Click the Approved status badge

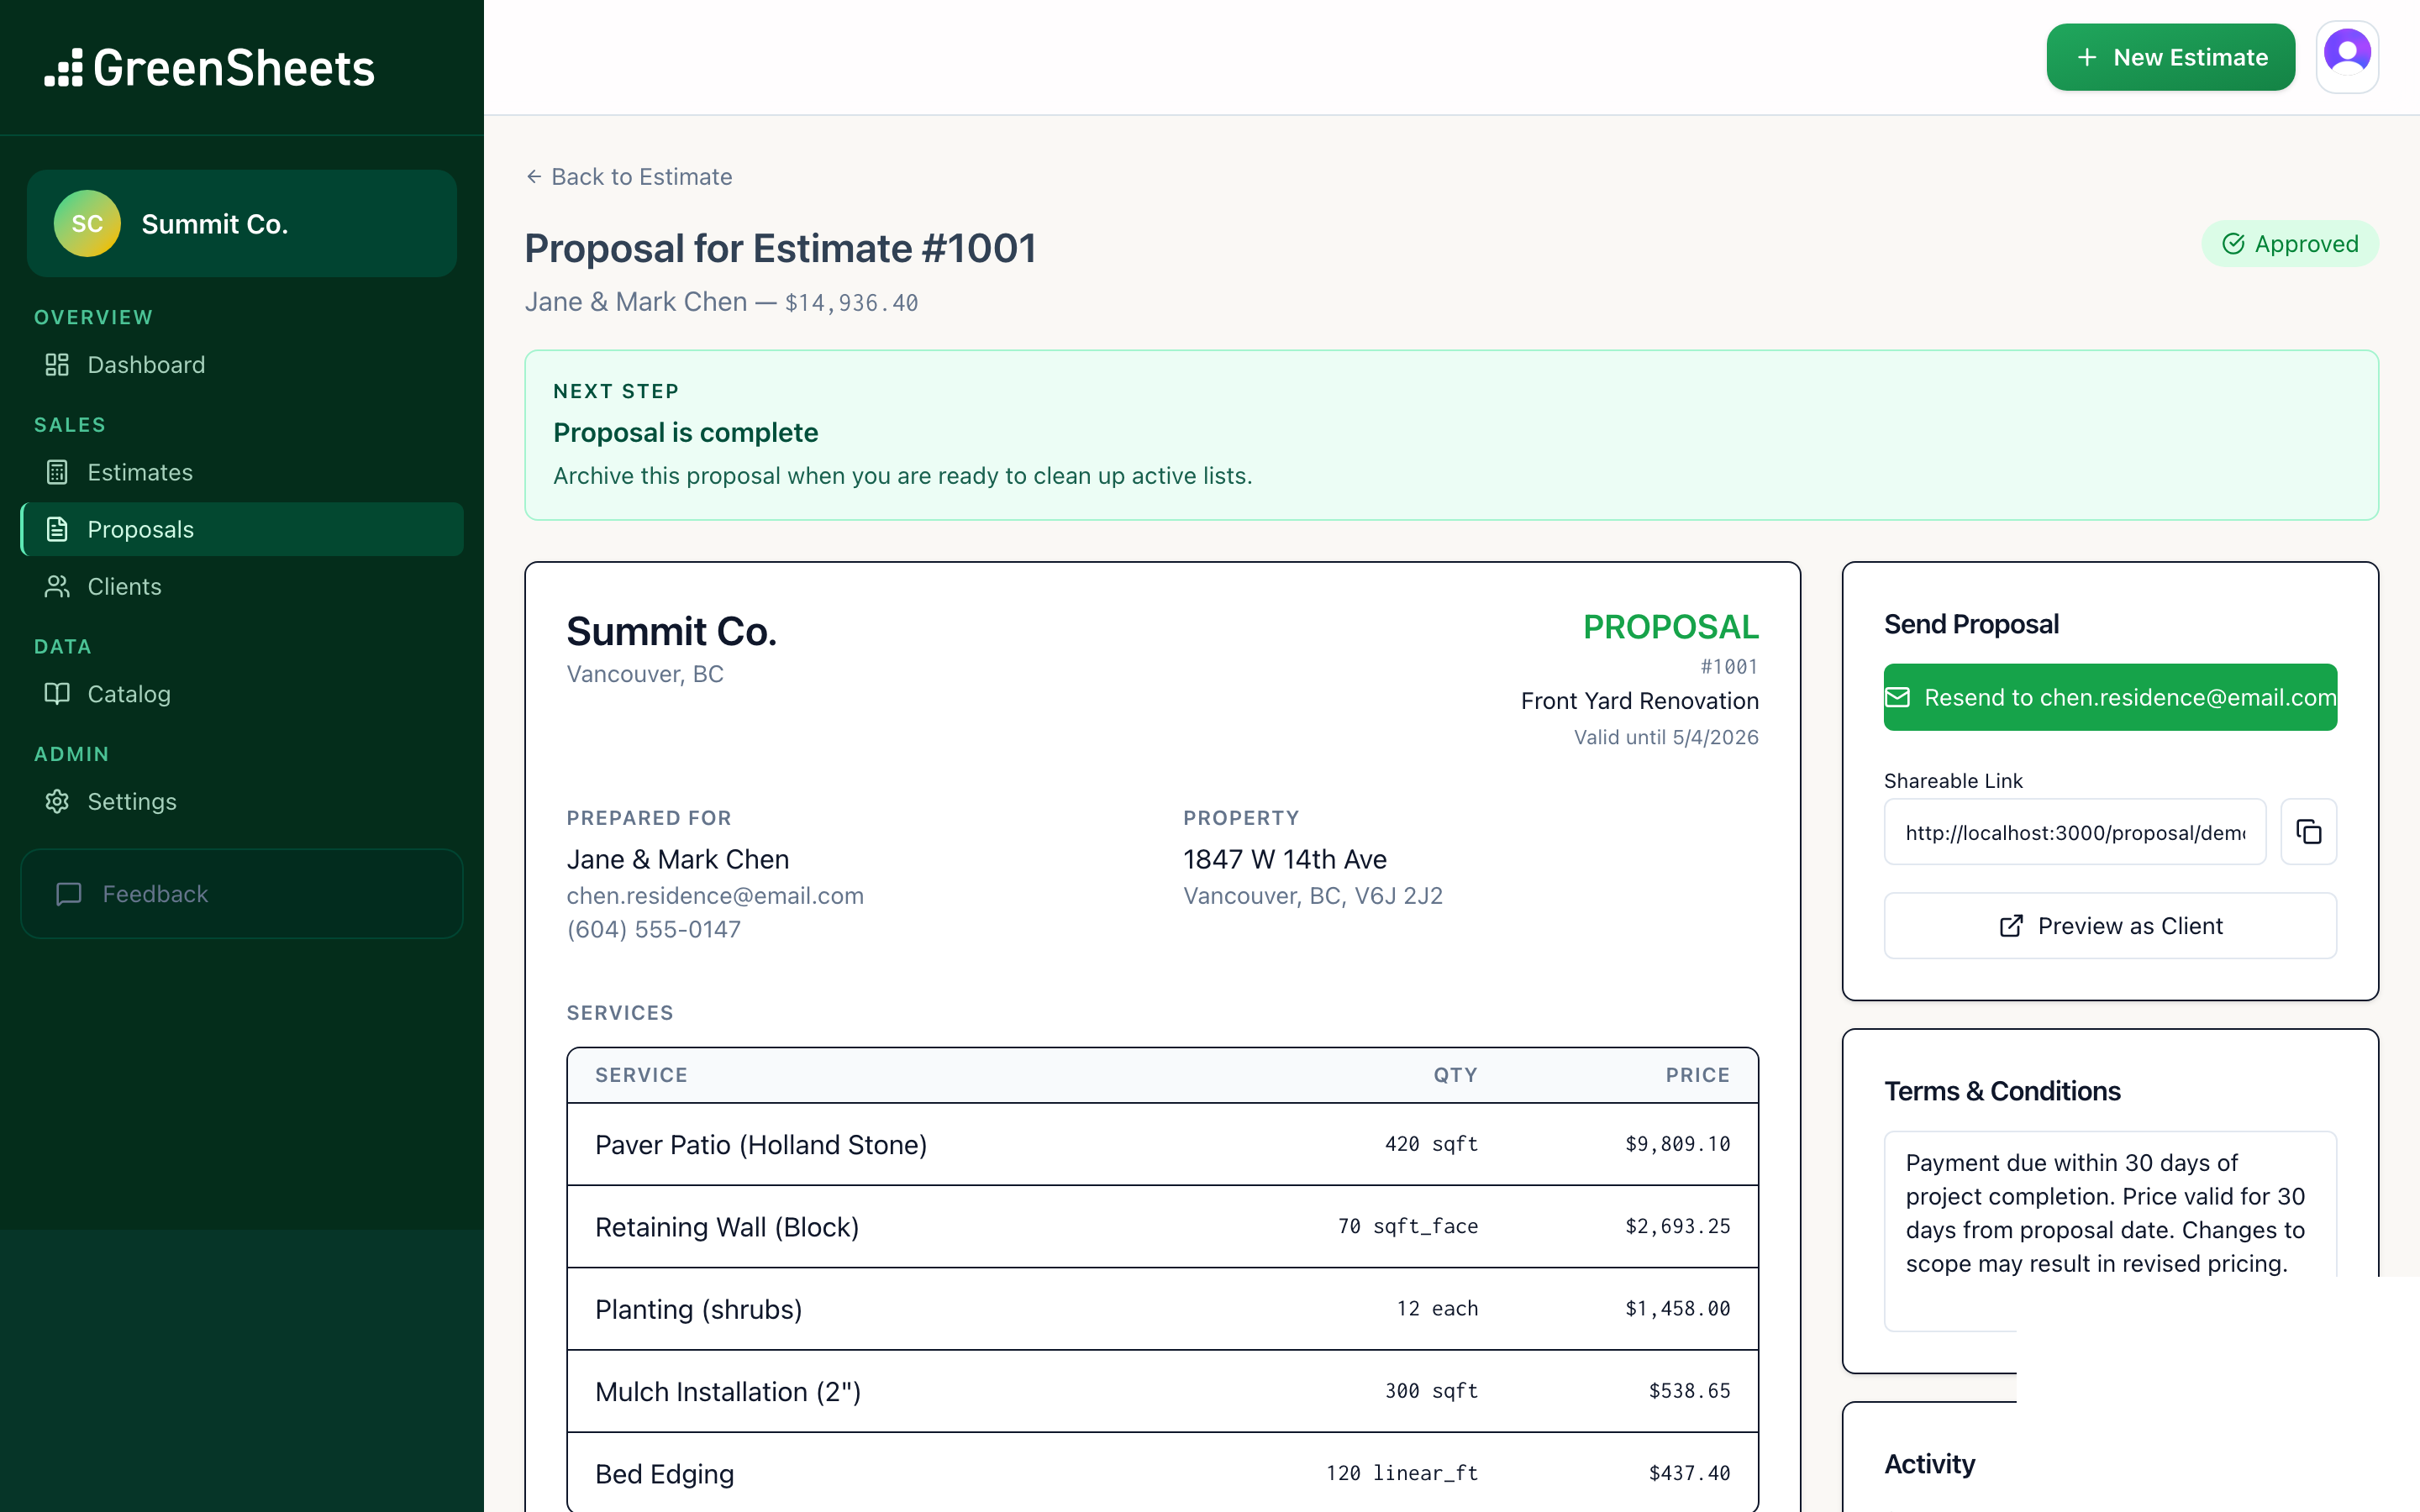point(2290,243)
